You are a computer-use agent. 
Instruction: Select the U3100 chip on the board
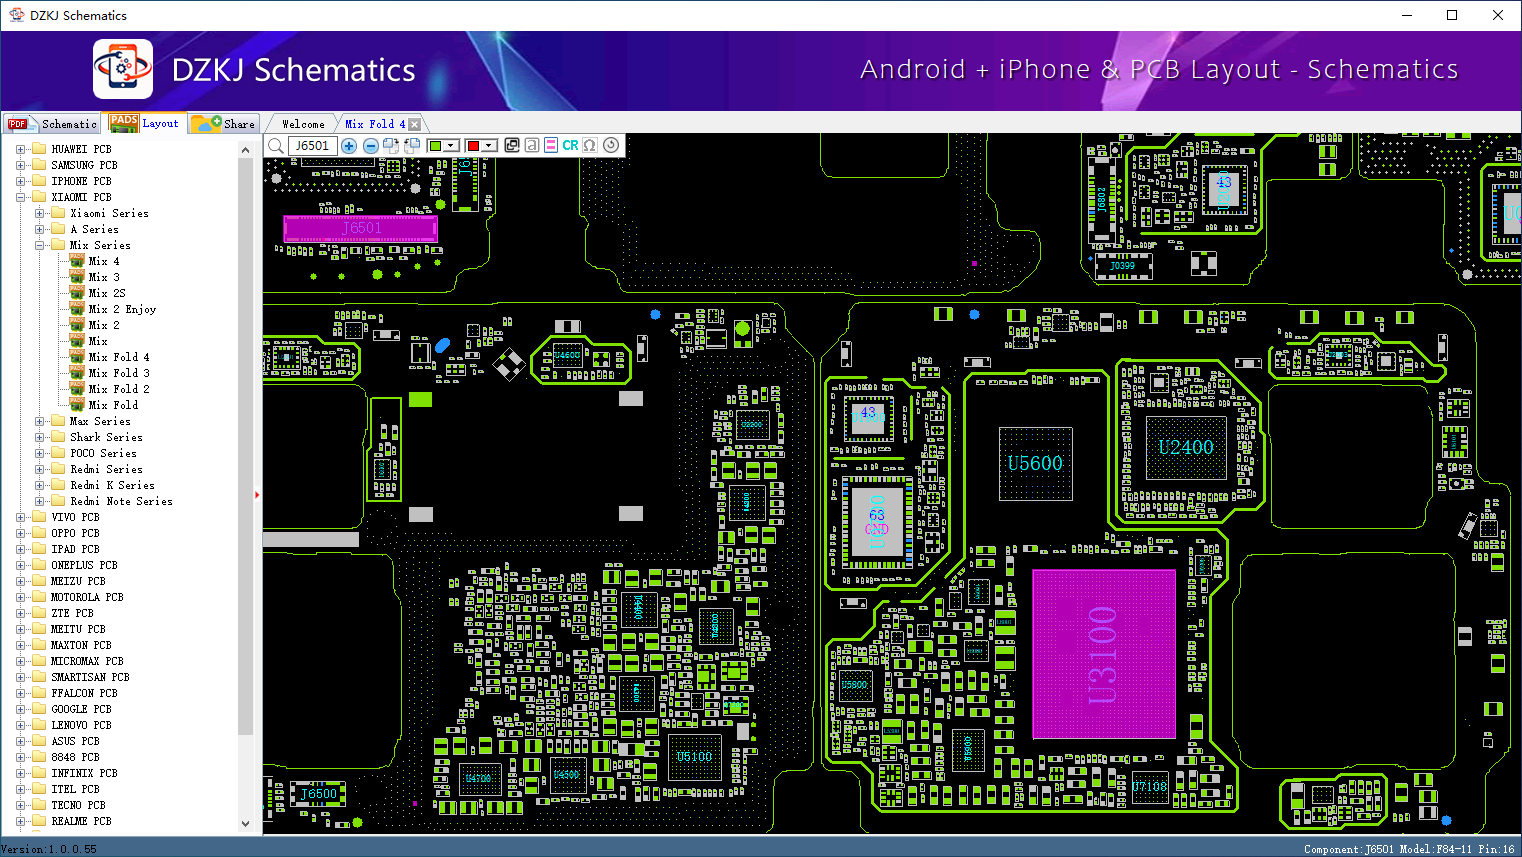(1104, 654)
